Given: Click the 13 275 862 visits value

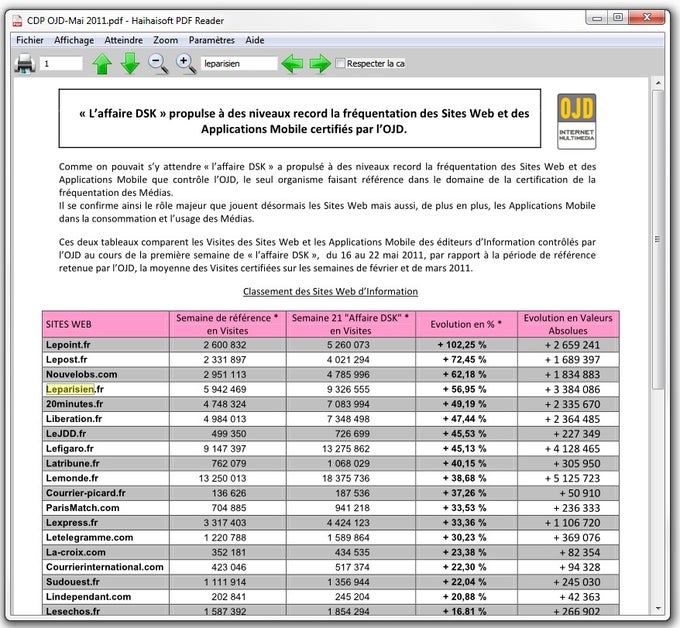Looking at the screenshot, I should coord(346,448).
